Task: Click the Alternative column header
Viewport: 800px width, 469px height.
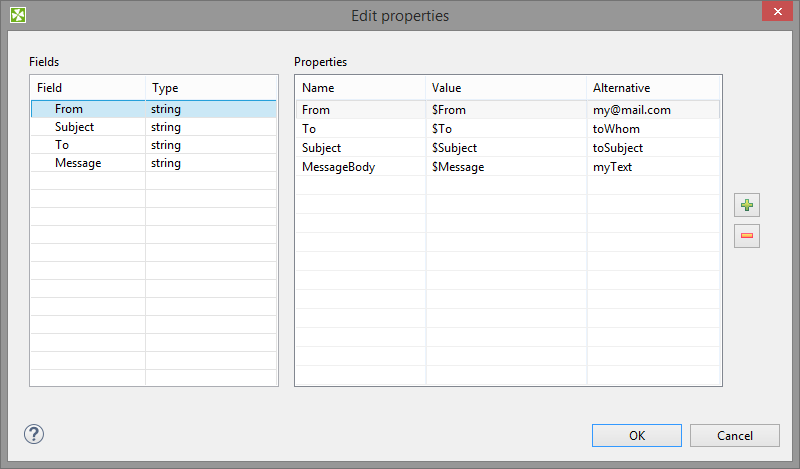Action: (621, 88)
